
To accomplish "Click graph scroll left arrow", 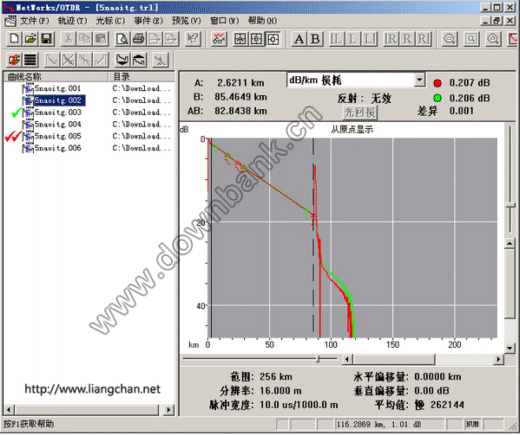I will (x=347, y=359).
